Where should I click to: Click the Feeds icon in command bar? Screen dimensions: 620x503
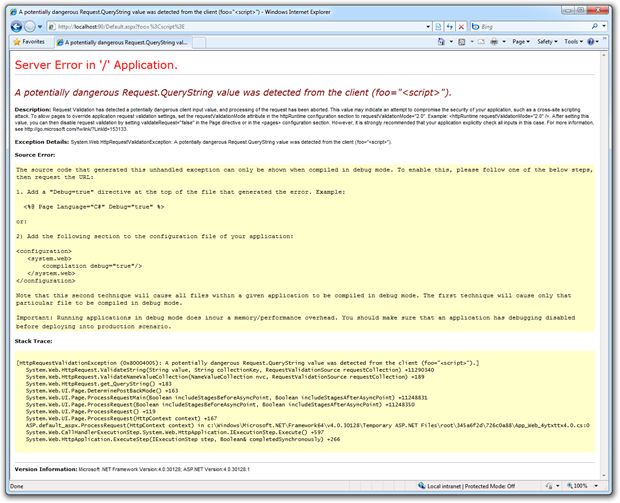coord(461,42)
